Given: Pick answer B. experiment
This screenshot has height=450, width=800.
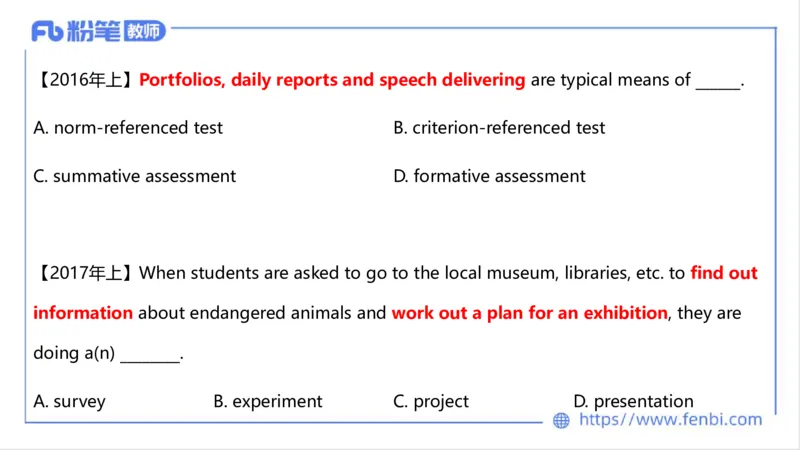Looking at the screenshot, I should [x=268, y=401].
